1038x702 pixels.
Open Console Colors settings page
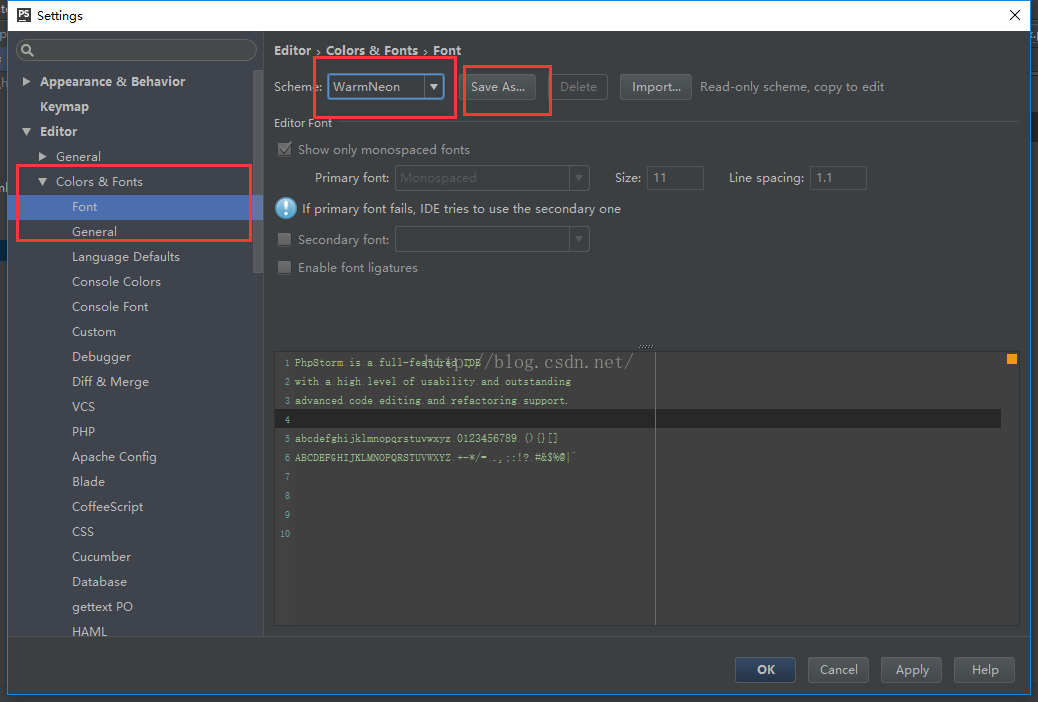tap(117, 282)
